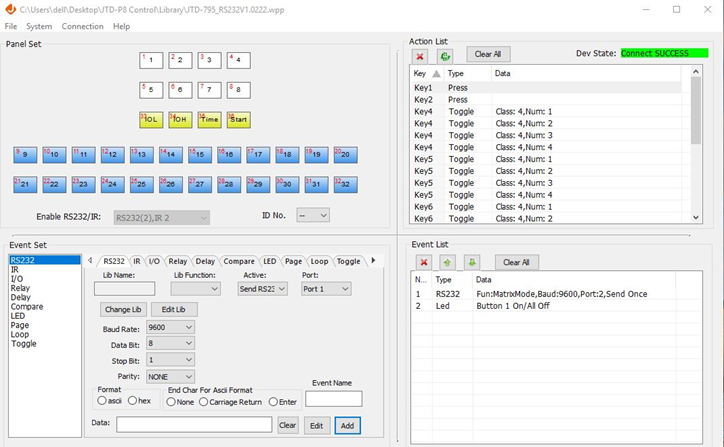Switch to Relay tab
The image size is (724, 447).
[x=177, y=261]
